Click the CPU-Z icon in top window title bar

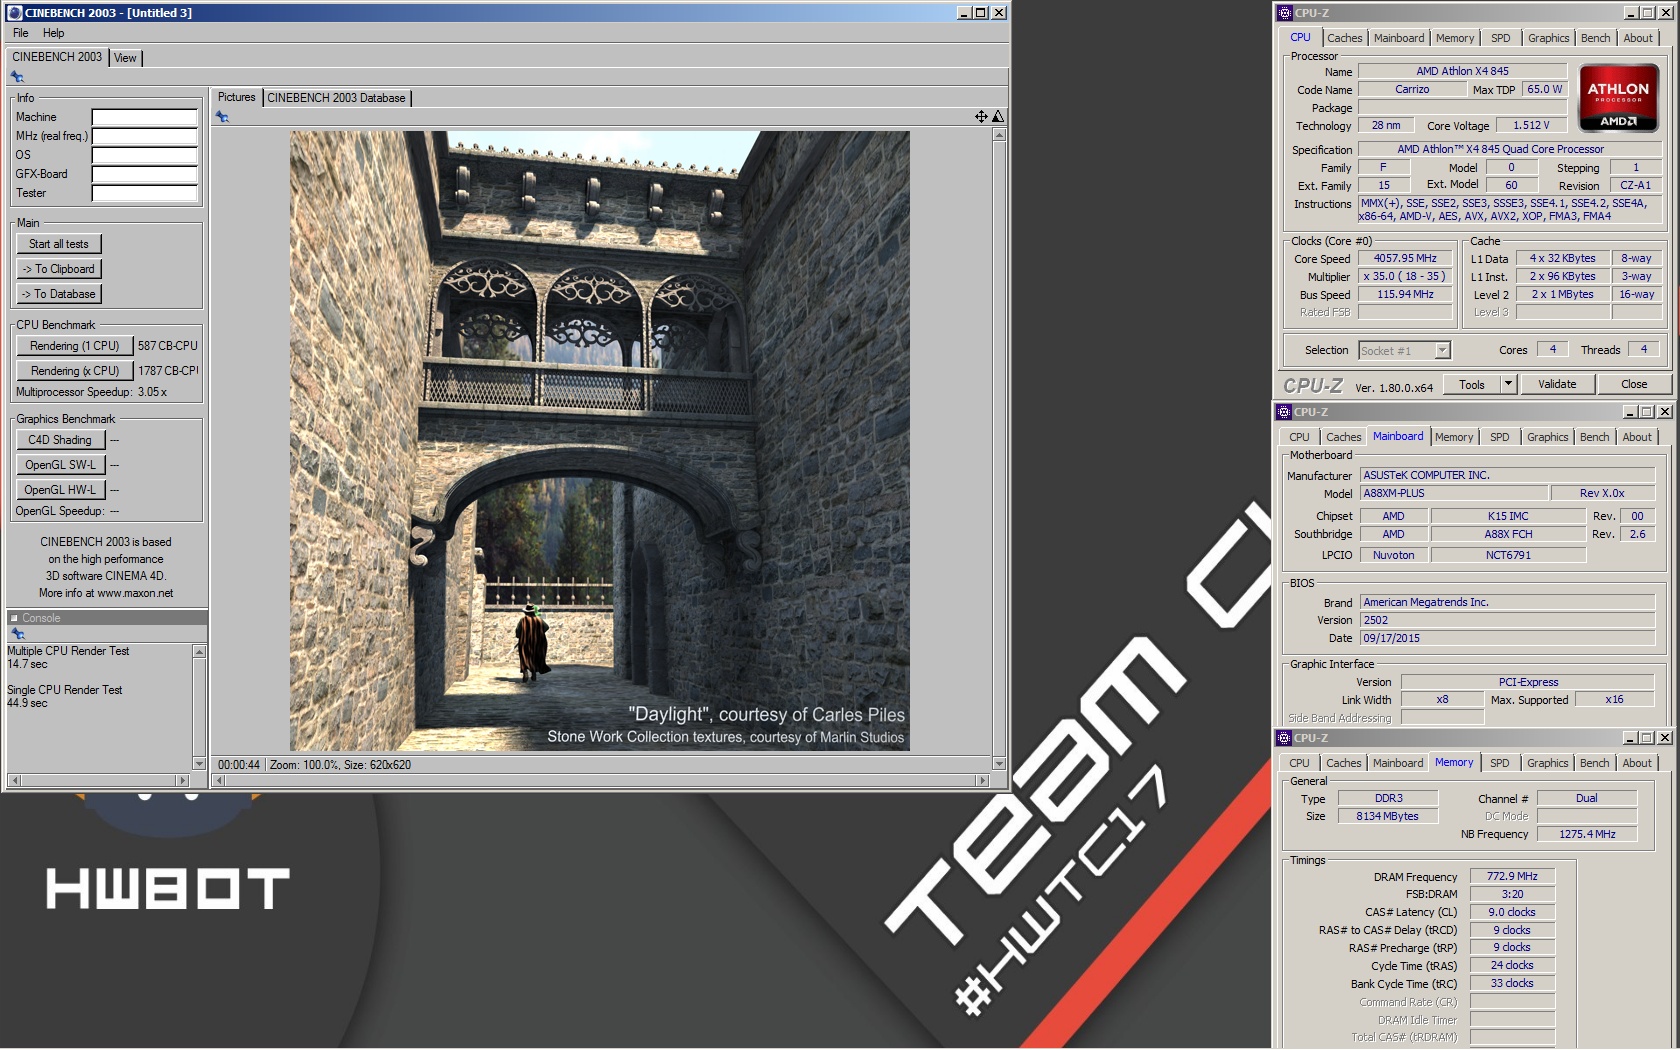coord(1285,13)
